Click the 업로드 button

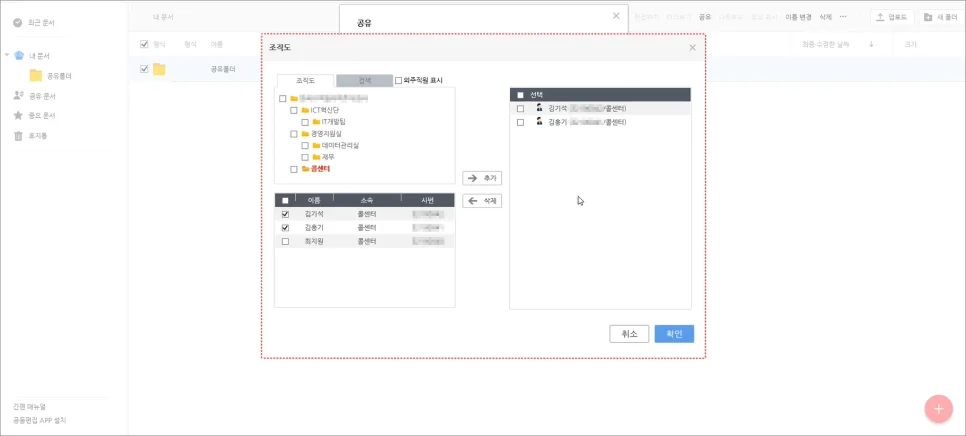tap(891, 17)
